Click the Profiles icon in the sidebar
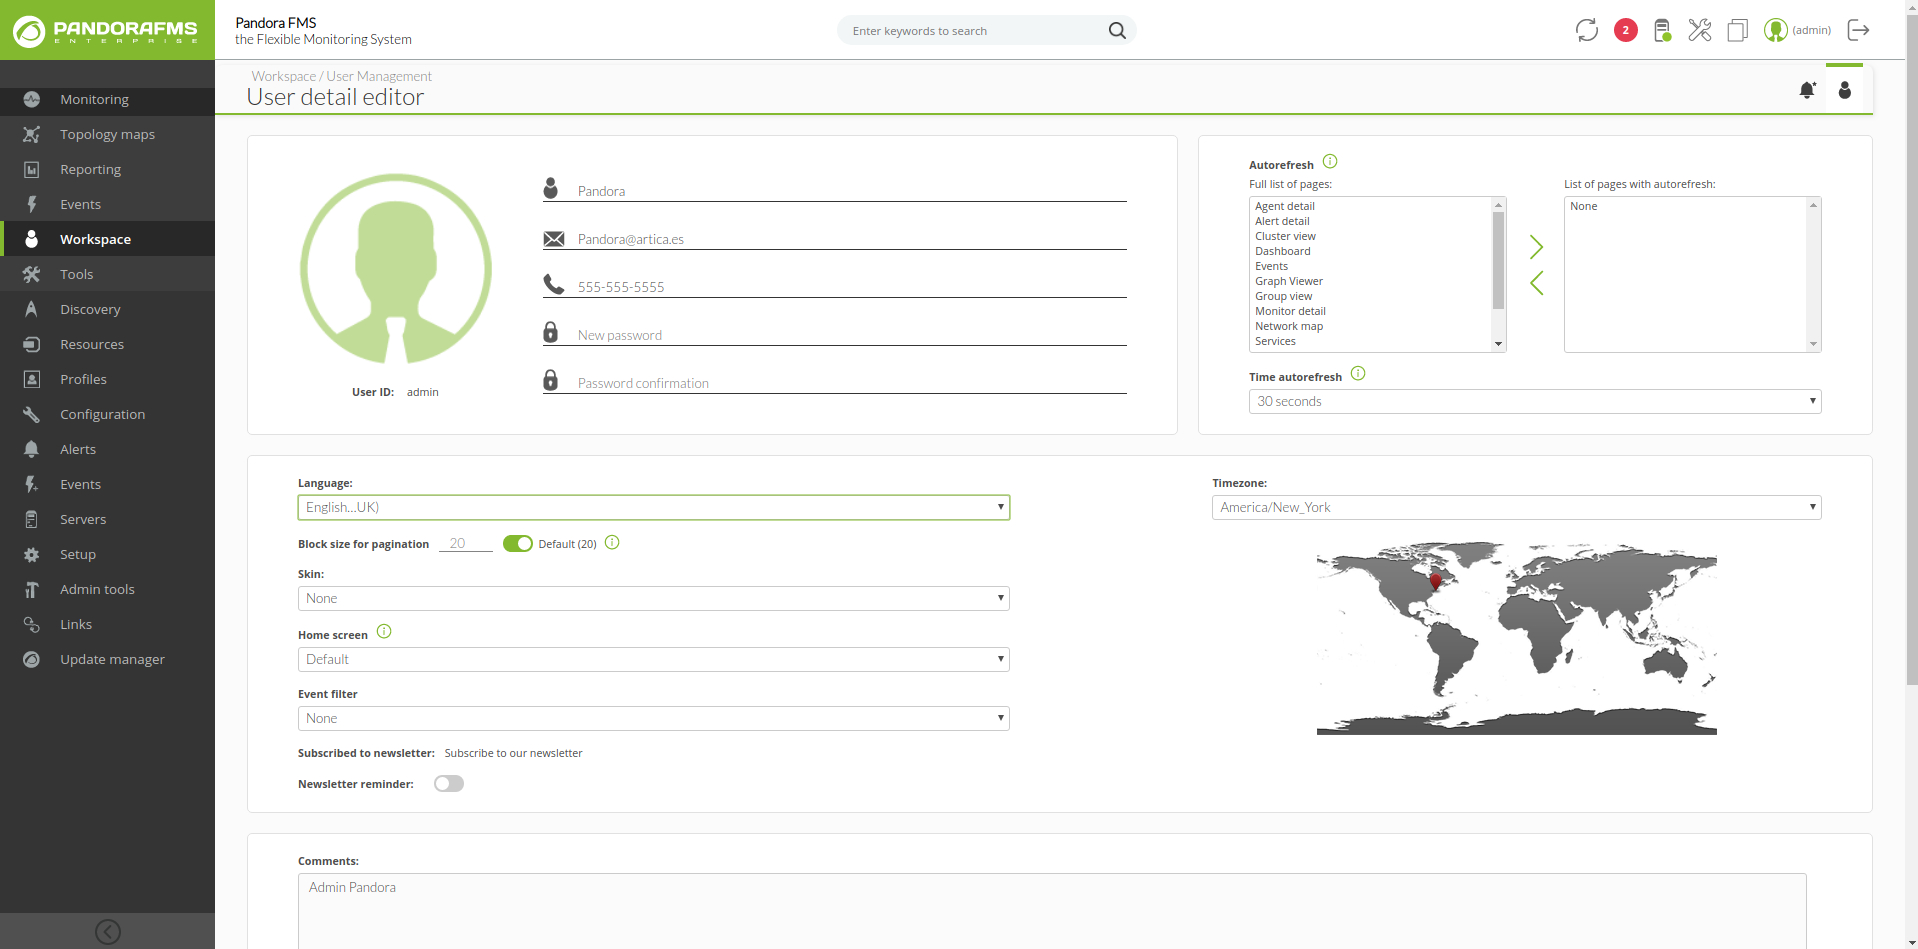 coord(32,379)
